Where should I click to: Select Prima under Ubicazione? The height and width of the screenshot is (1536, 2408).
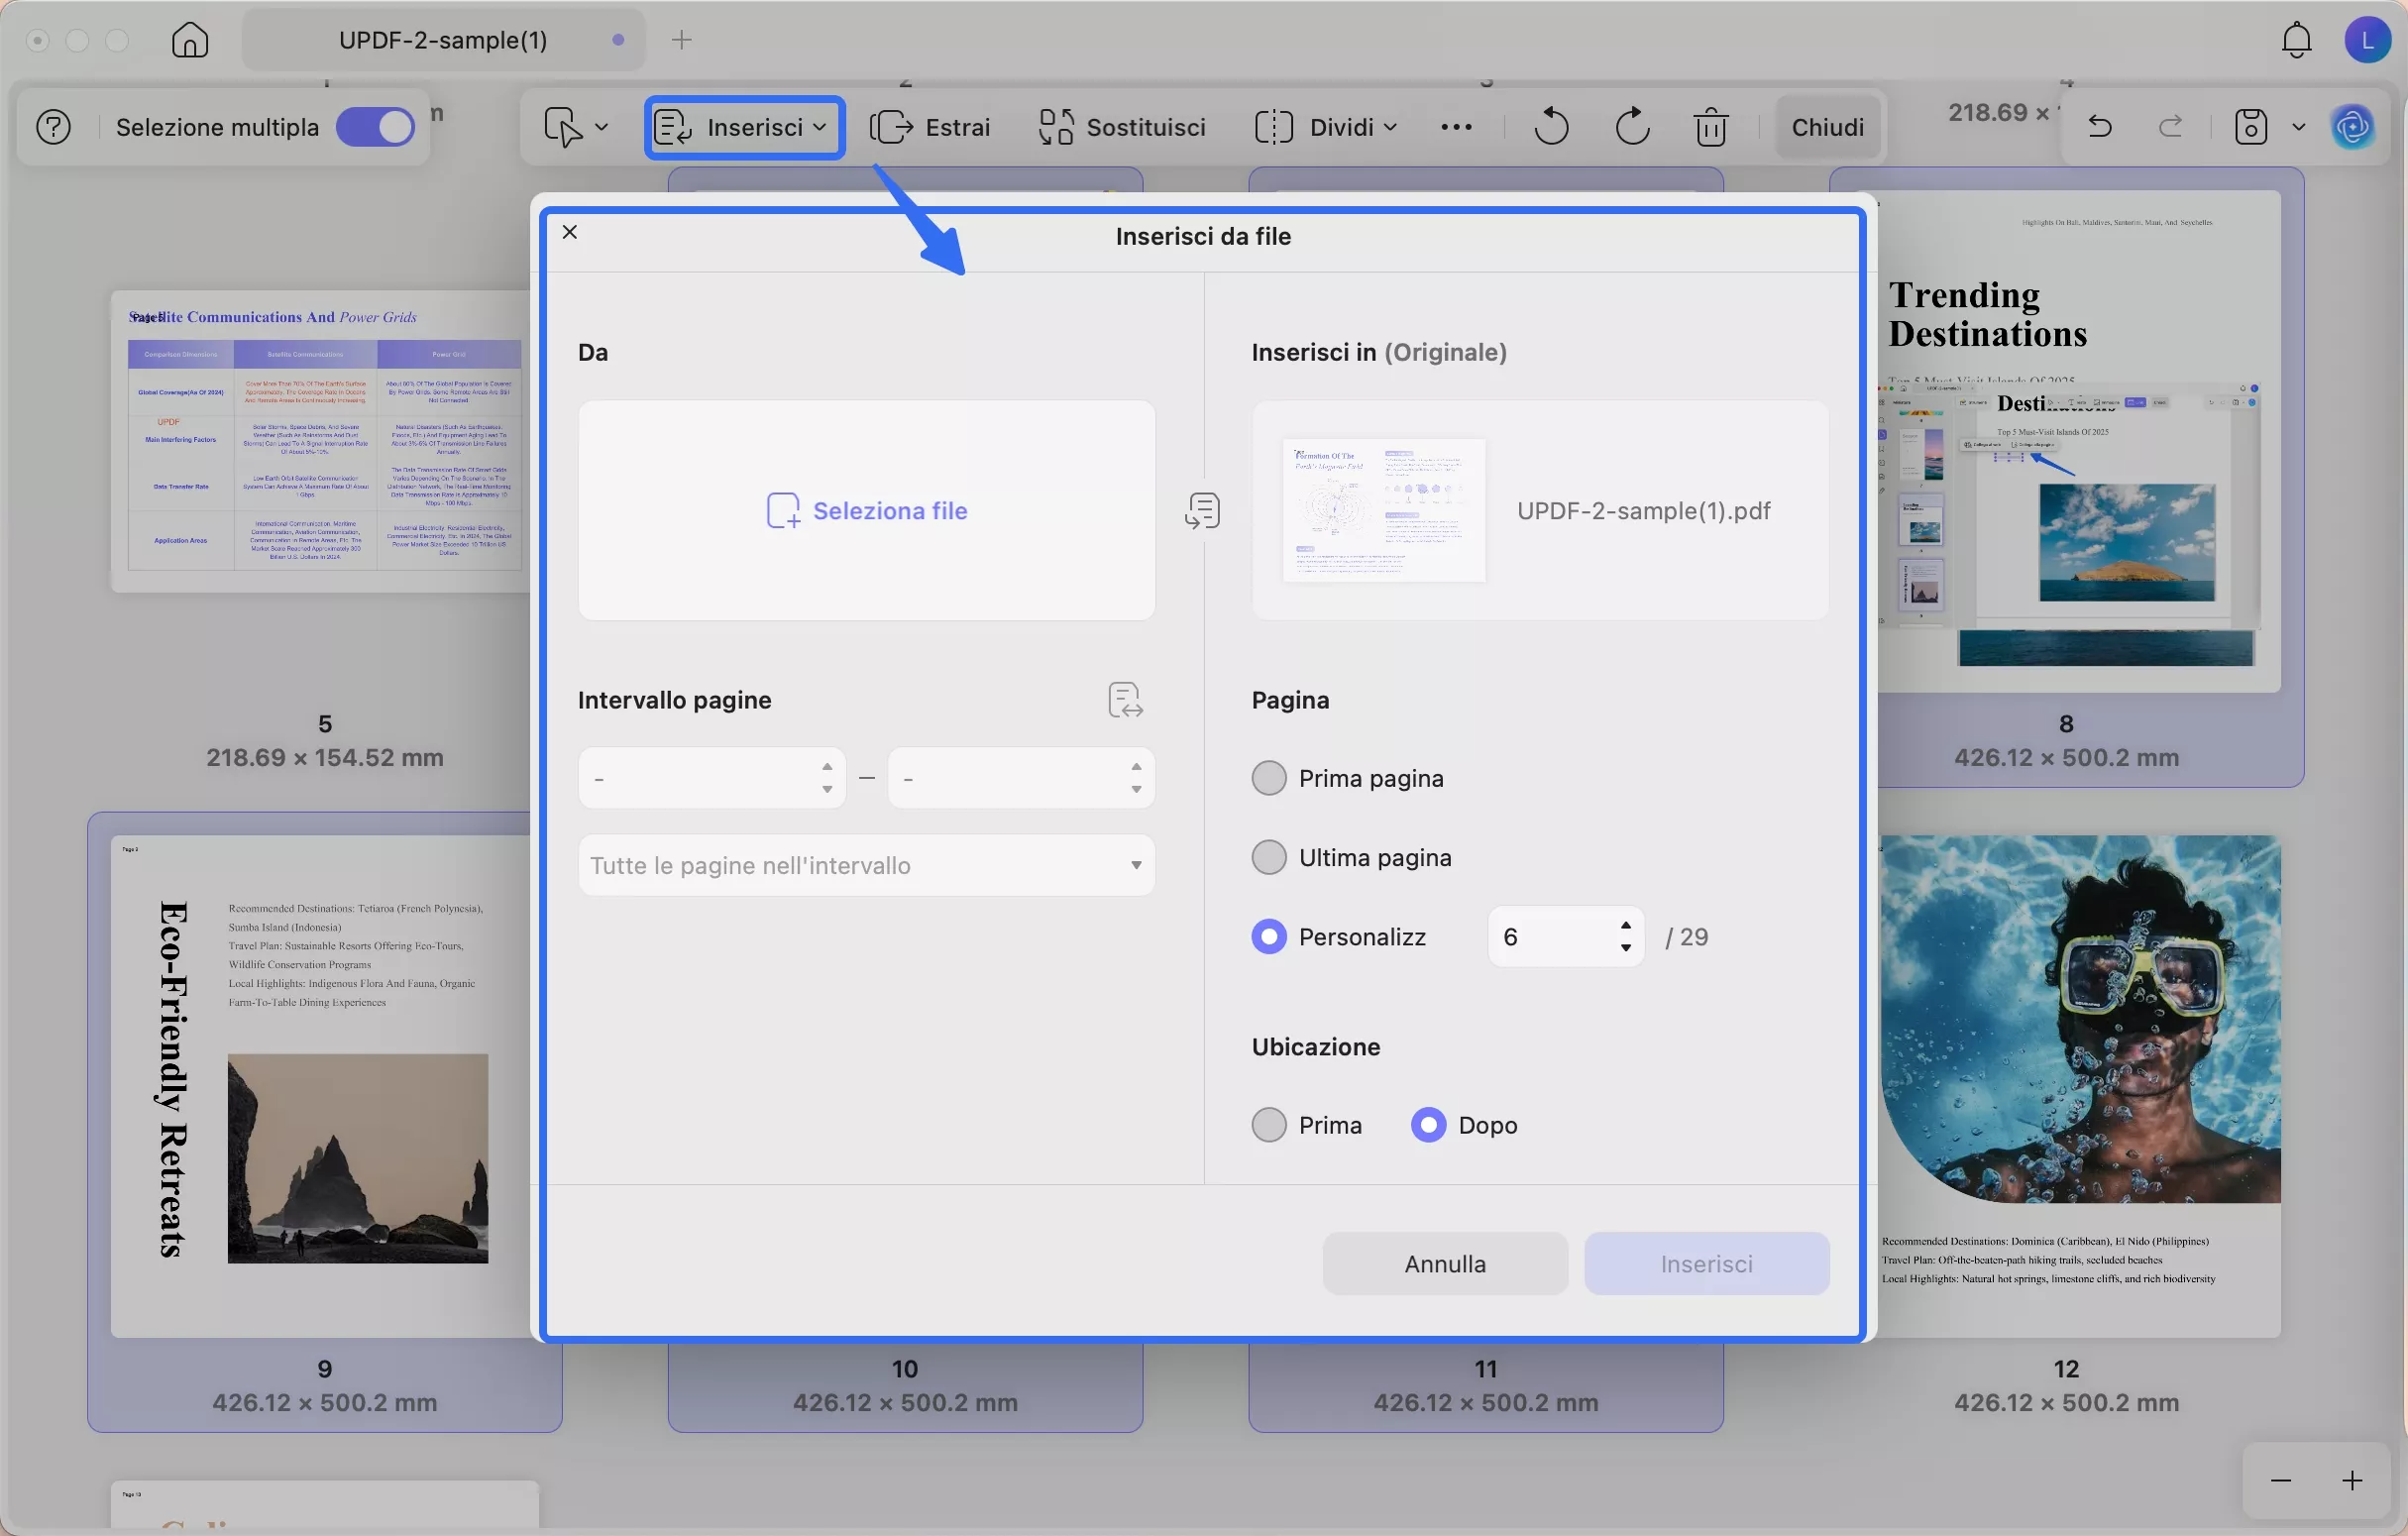1269,1125
